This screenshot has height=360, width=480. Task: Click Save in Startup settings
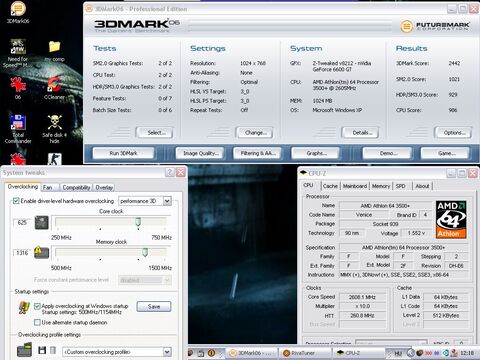pos(154,306)
